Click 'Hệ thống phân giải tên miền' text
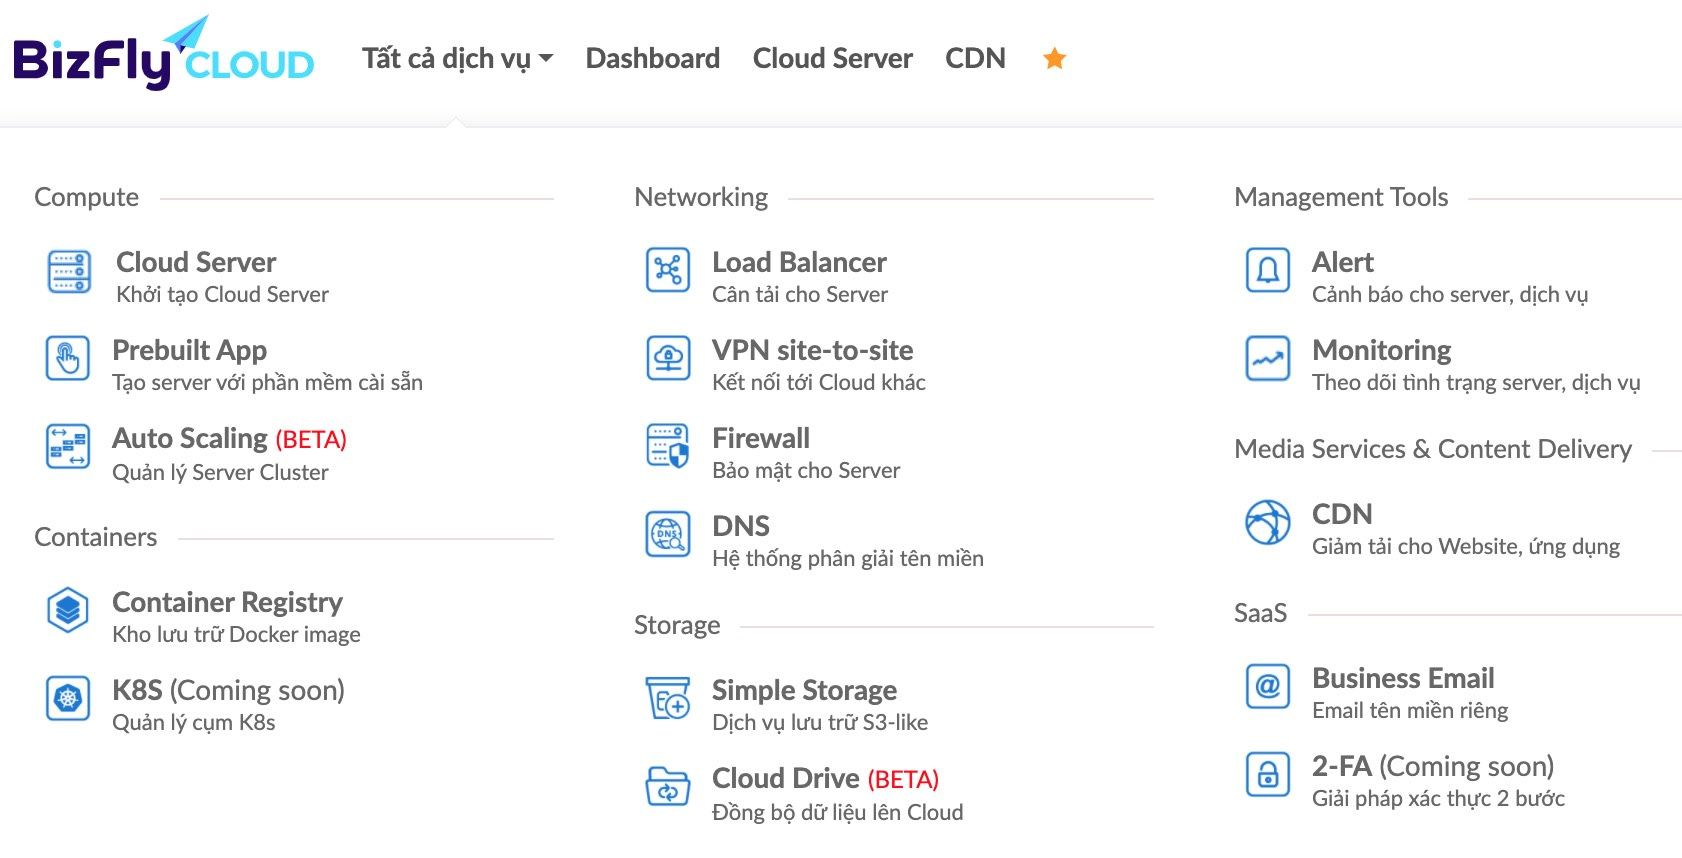Image resolution: width=1682 pixels, height=858 pixels. 848,558
